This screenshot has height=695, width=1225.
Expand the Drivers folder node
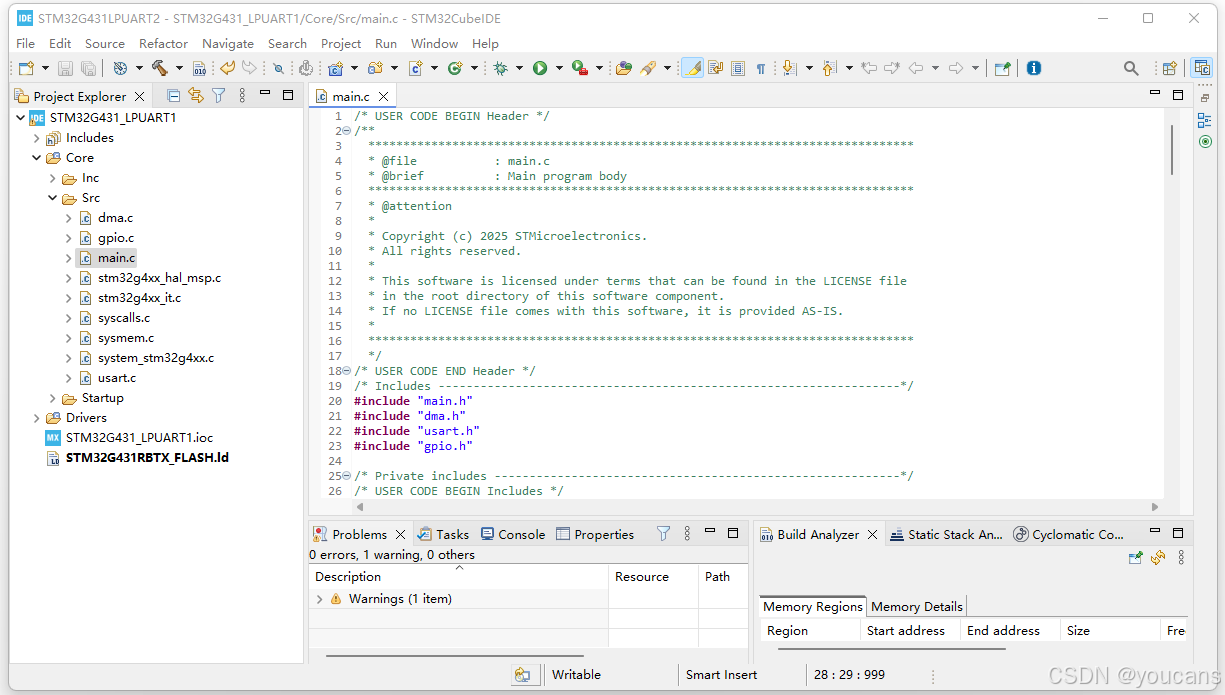37,418
